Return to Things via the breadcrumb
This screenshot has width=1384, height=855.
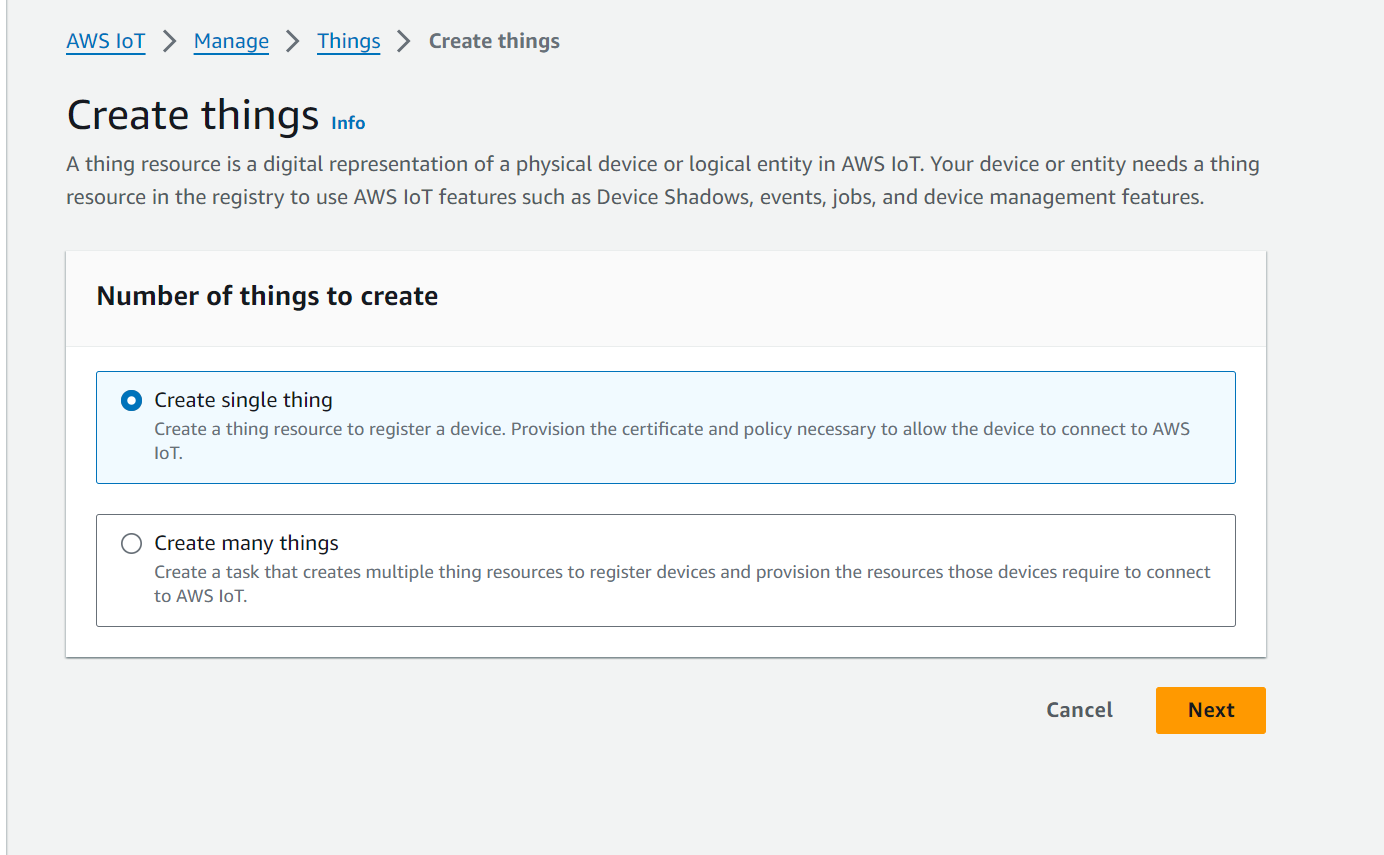coord(348,41)
